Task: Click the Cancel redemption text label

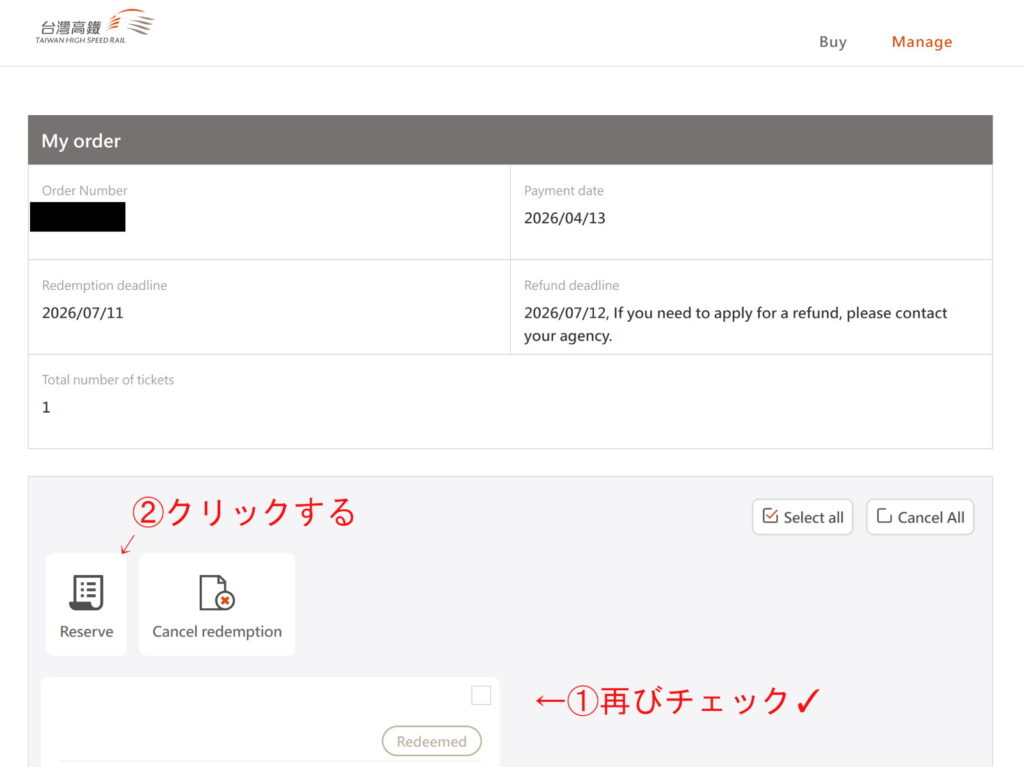Action: click(217, 632)
